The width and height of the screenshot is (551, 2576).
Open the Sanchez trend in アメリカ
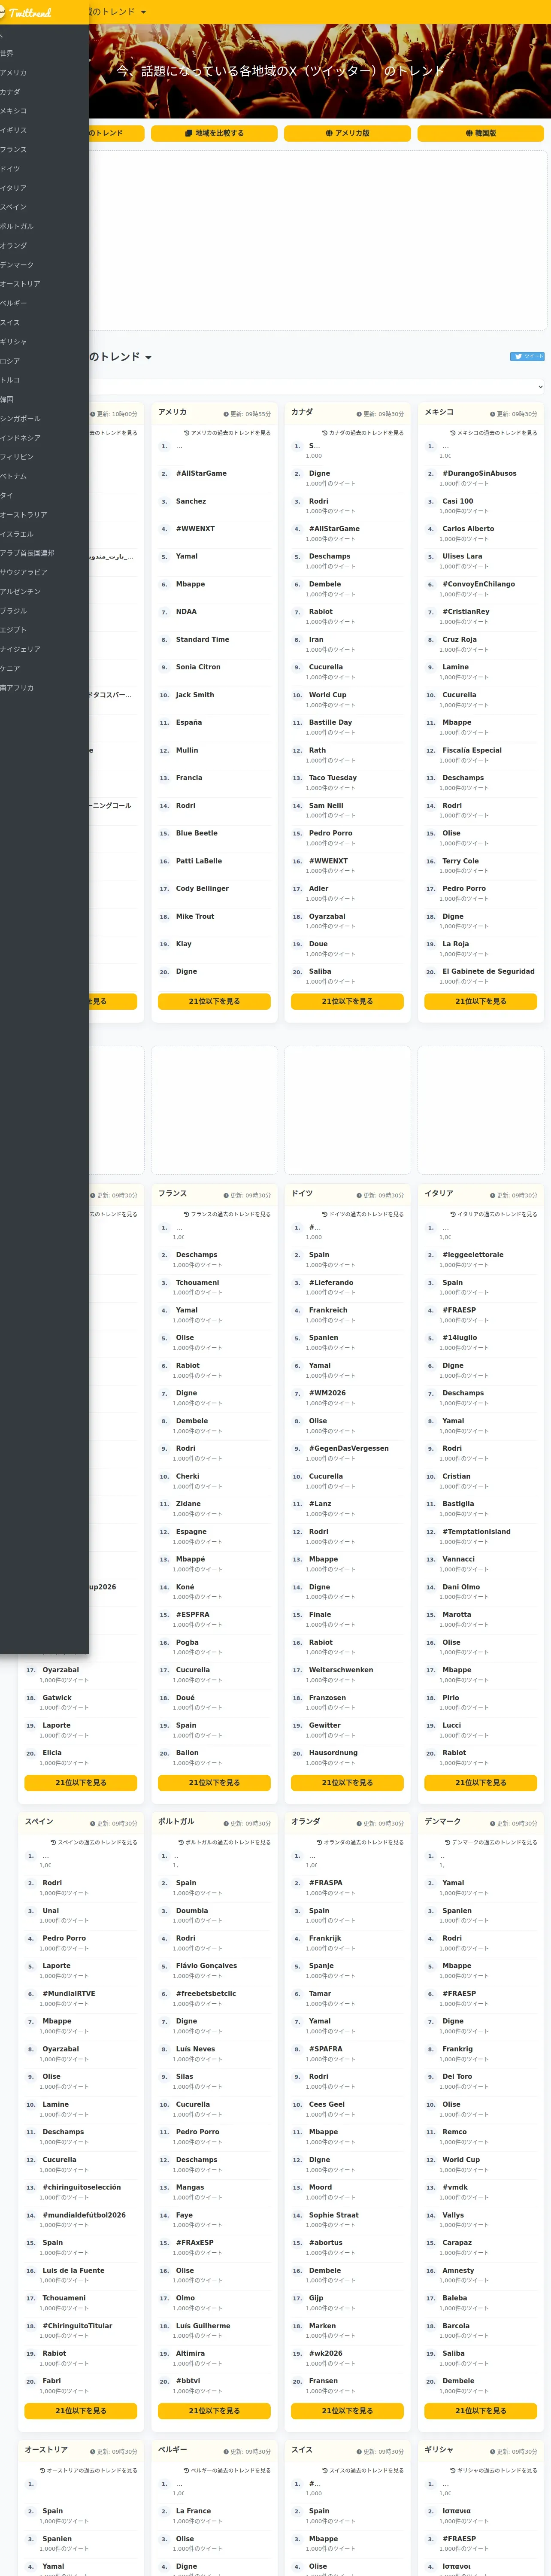click(191, 501)
